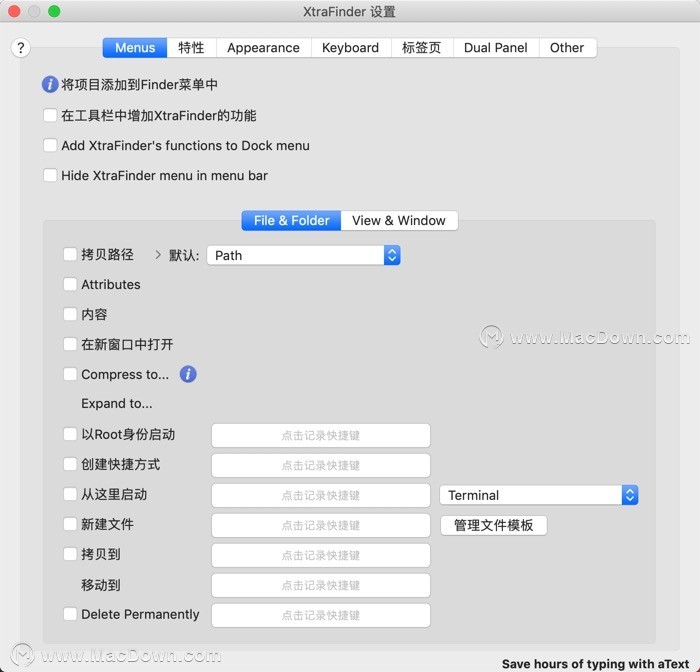This screenshot has height=672, width=700.
Task: Click the green zoom window button
Action: (54, 11)
